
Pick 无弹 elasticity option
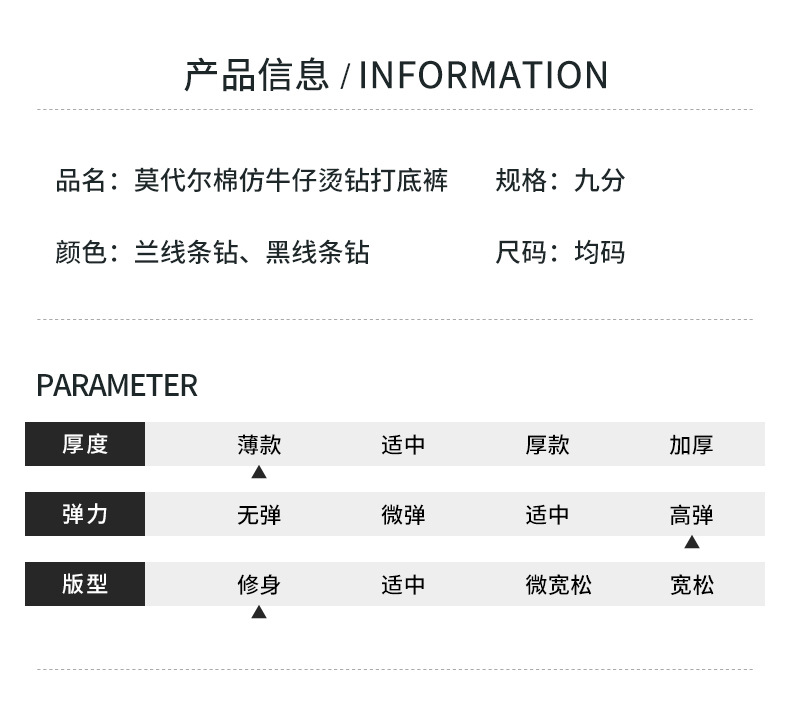point(259,515)
